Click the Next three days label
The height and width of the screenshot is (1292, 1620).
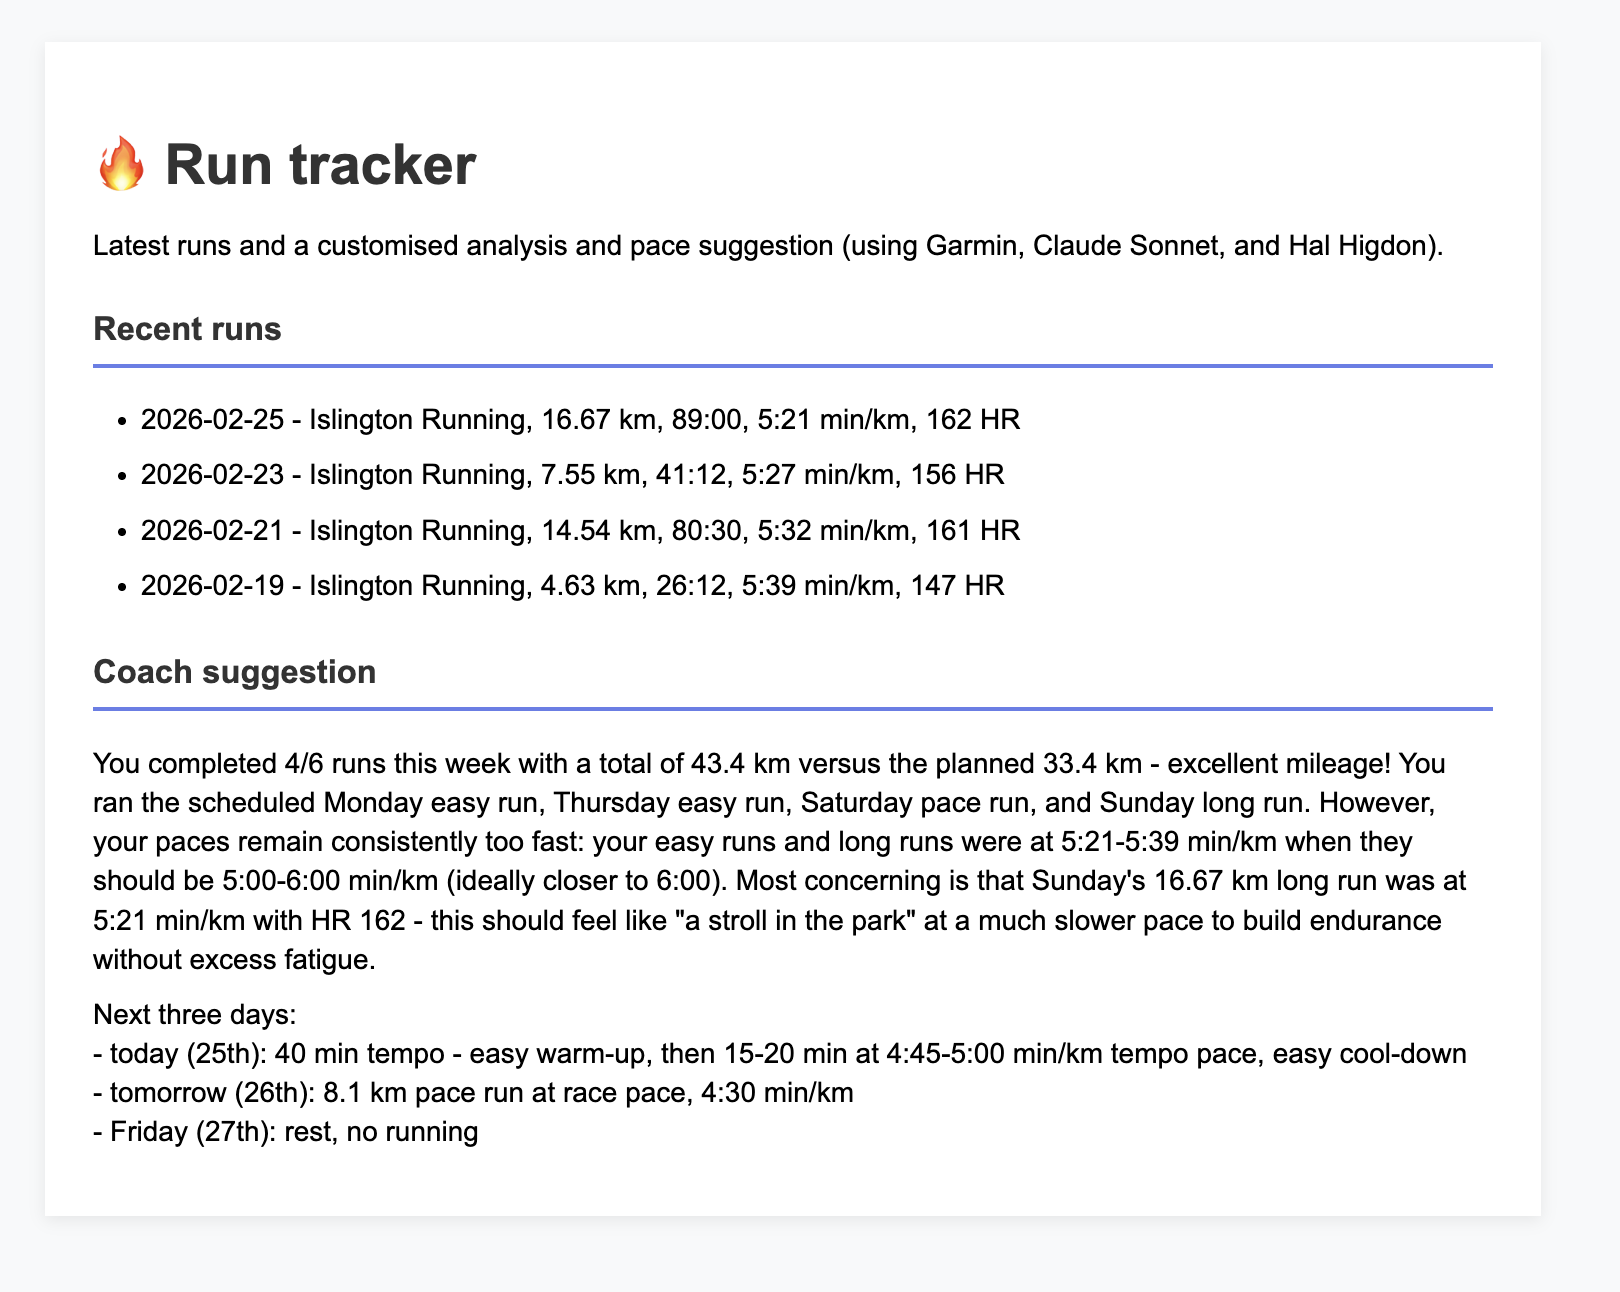click(x=194, y=1015)
